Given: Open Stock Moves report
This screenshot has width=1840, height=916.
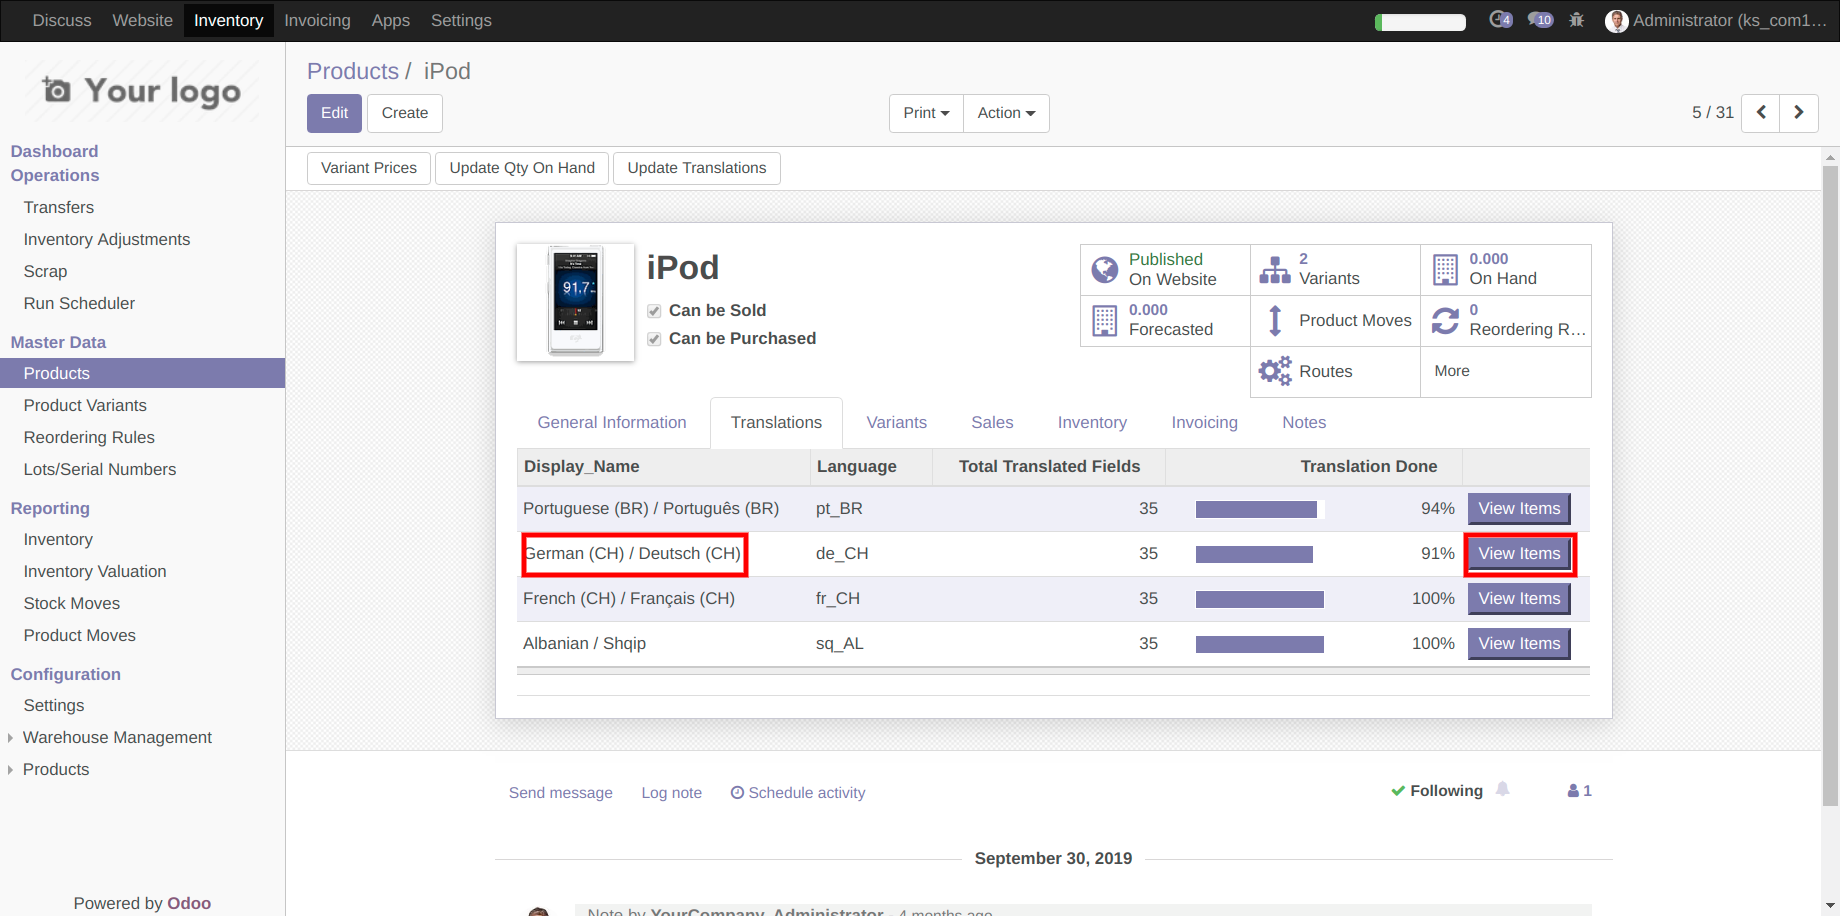Looking at the screenshot, I should click(x=72, y=603).
